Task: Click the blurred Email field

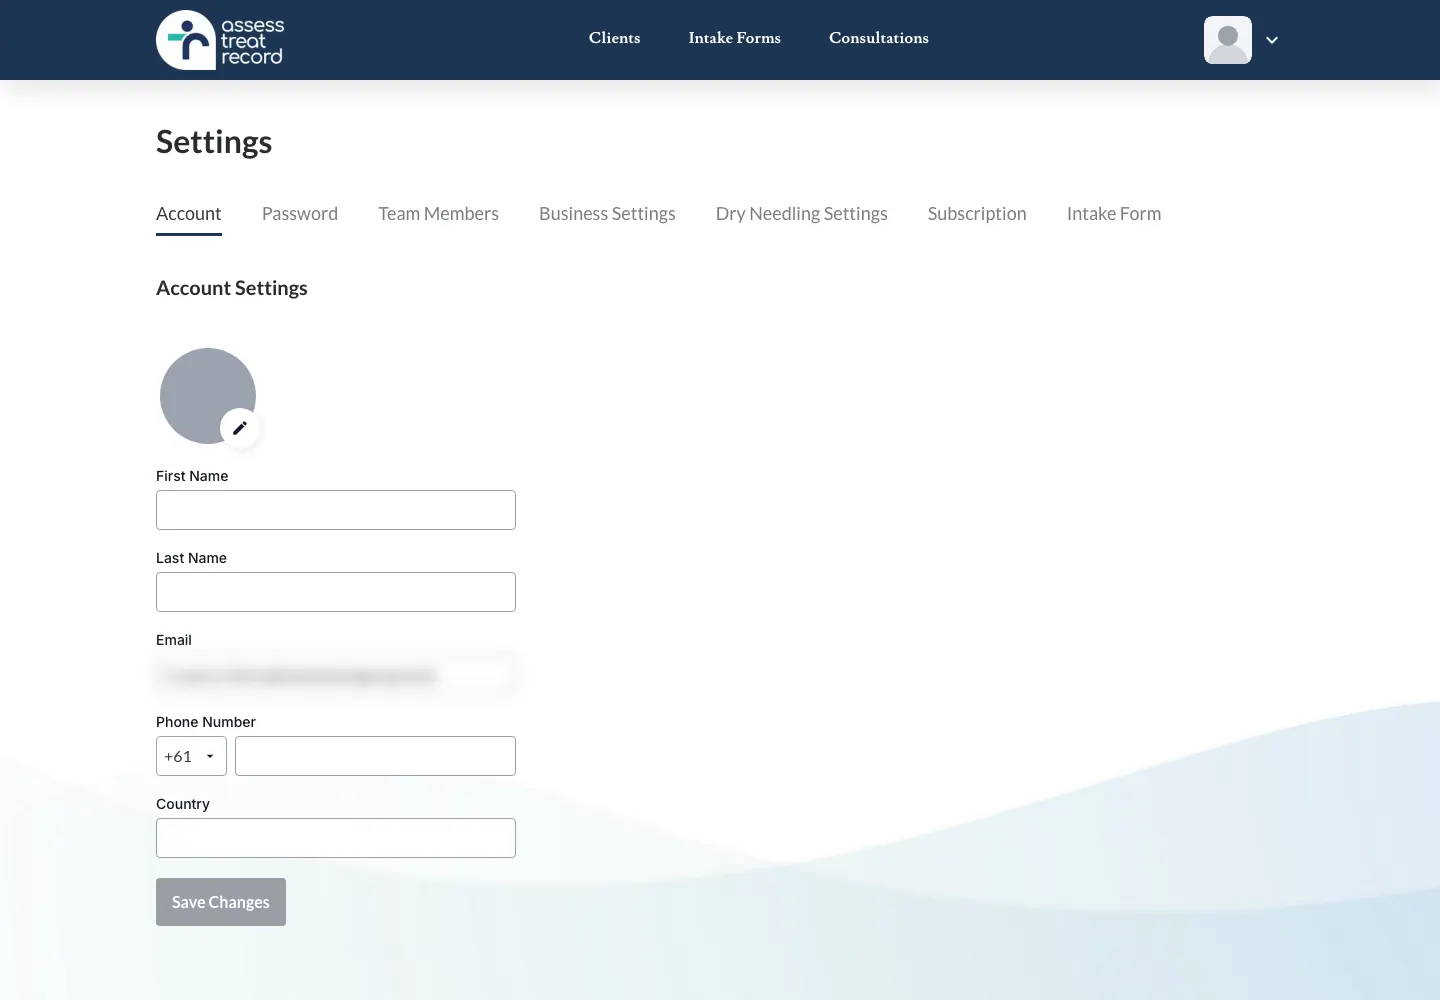Action: pyautogui.click(x=336, y=675)
